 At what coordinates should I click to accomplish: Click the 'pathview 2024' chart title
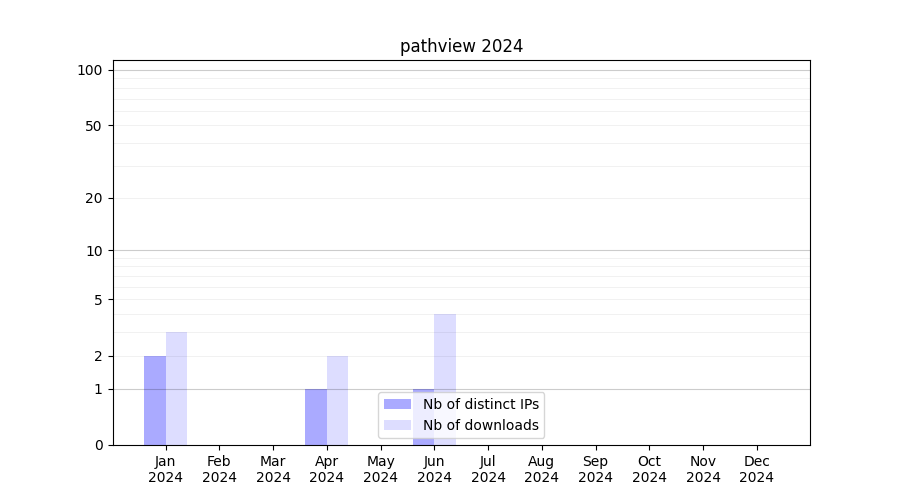click(461, 46)
